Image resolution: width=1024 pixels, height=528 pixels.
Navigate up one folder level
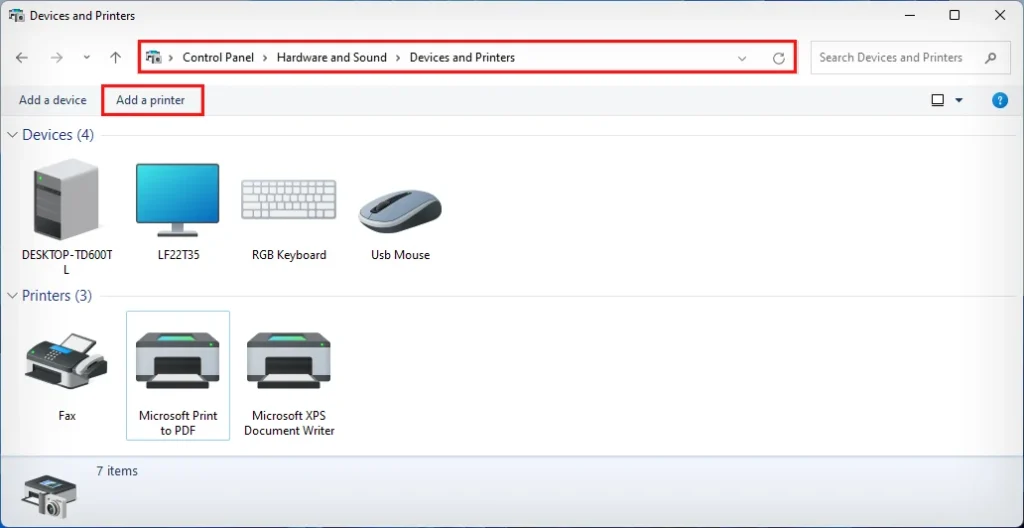[116, 58]
